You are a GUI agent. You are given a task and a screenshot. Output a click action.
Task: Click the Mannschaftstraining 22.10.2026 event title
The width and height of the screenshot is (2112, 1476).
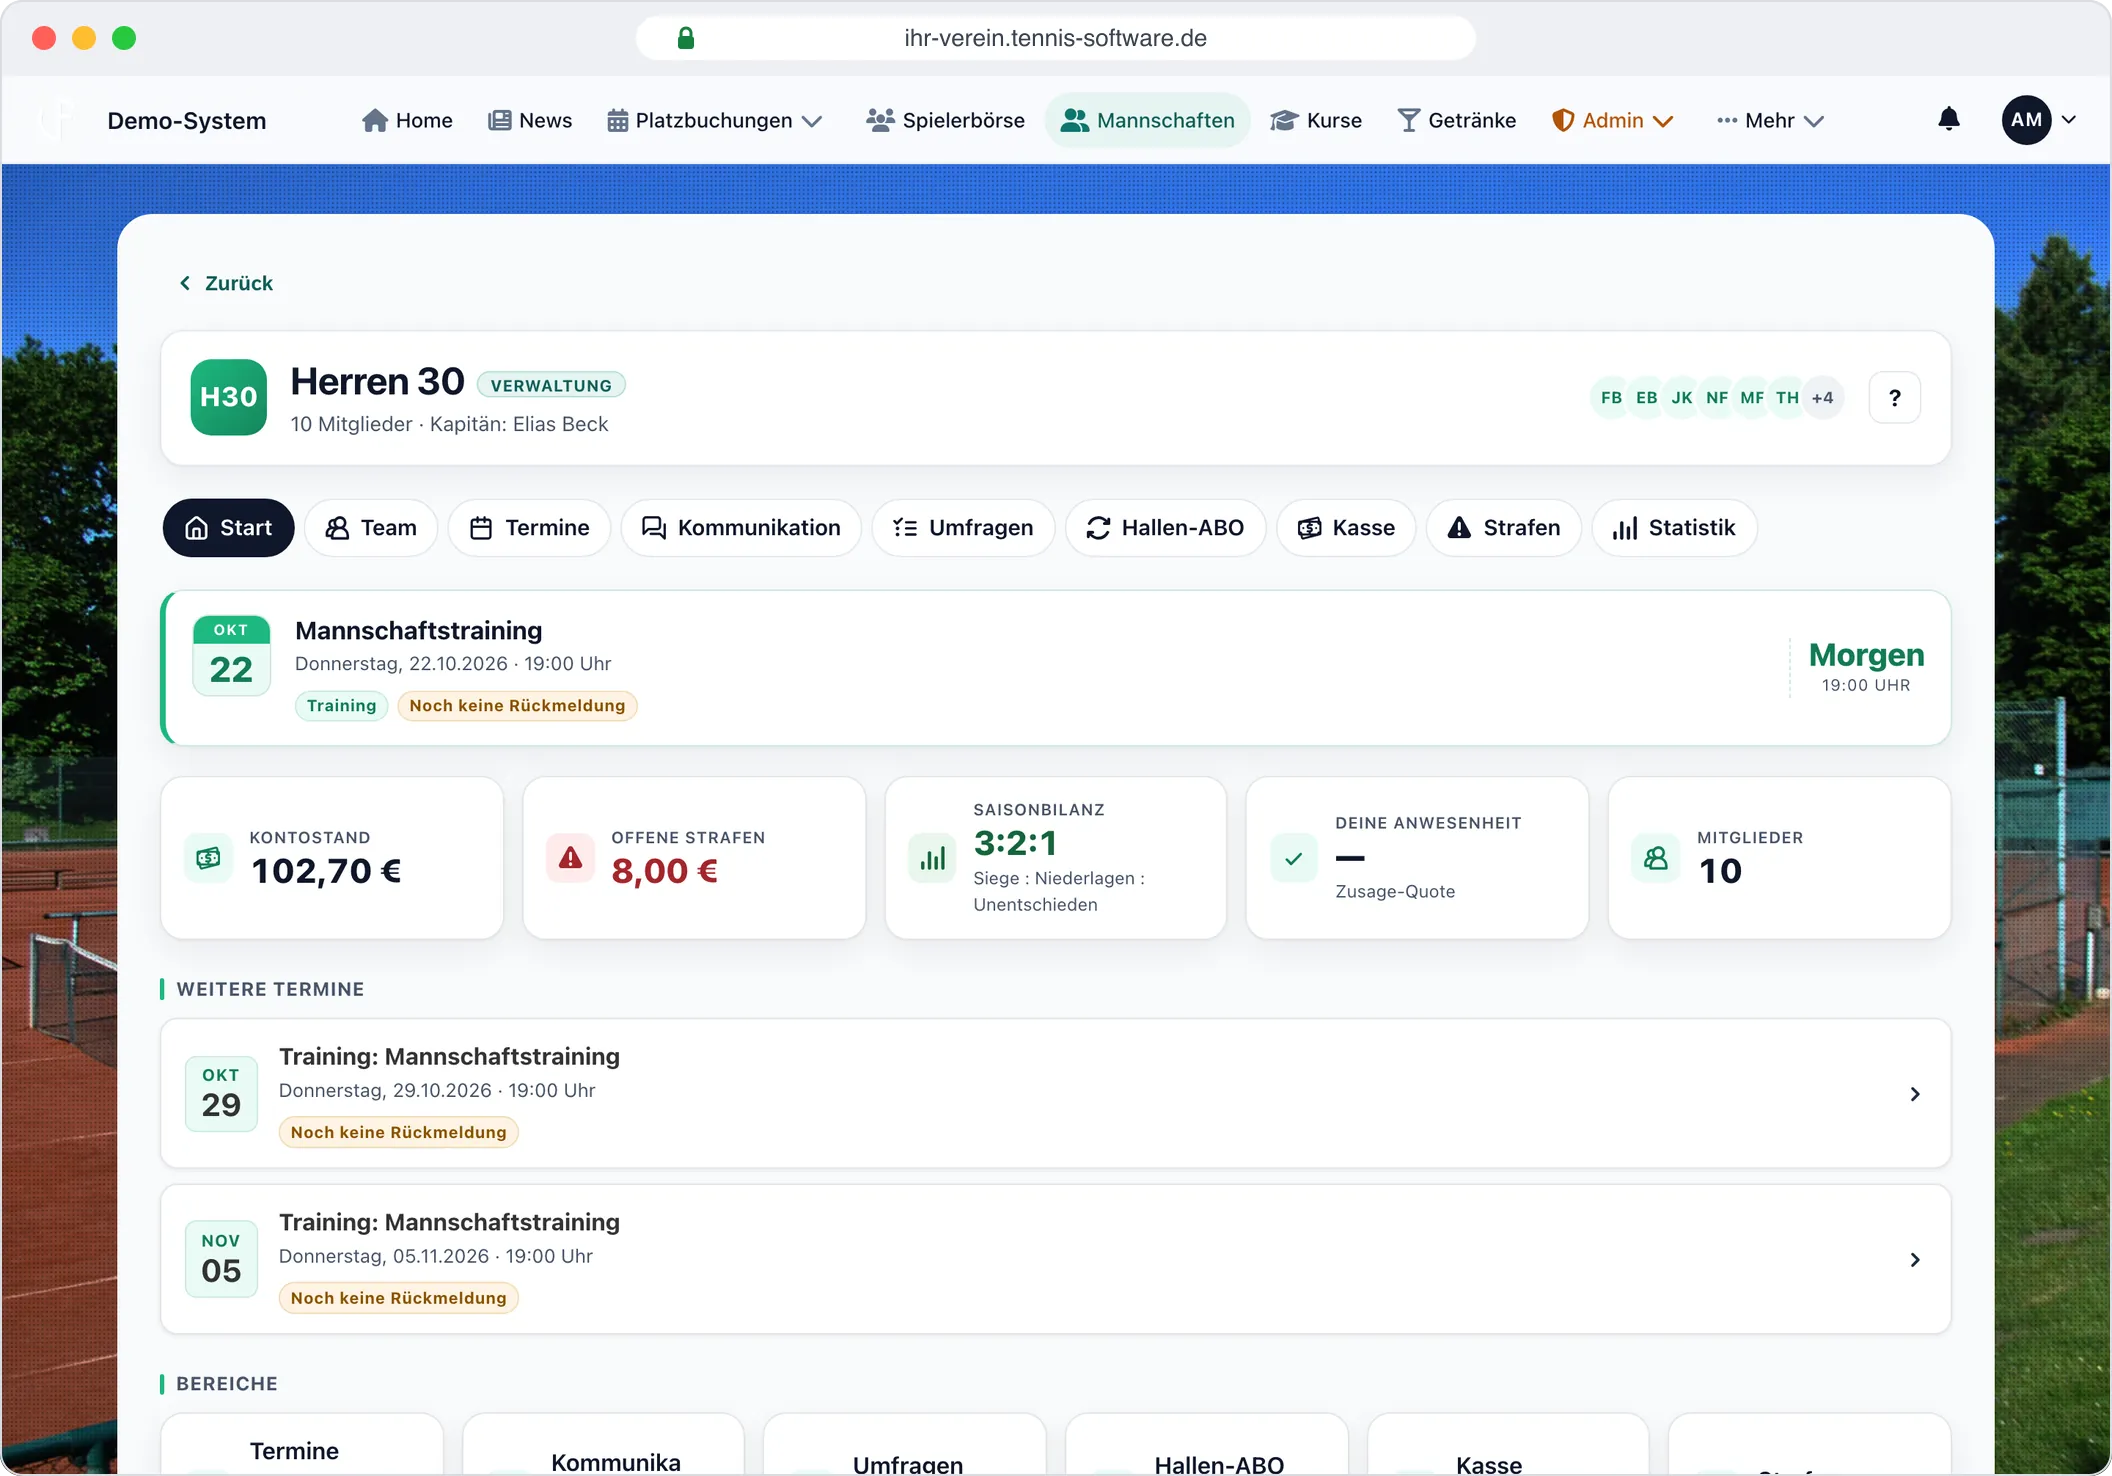click(419, 631)
